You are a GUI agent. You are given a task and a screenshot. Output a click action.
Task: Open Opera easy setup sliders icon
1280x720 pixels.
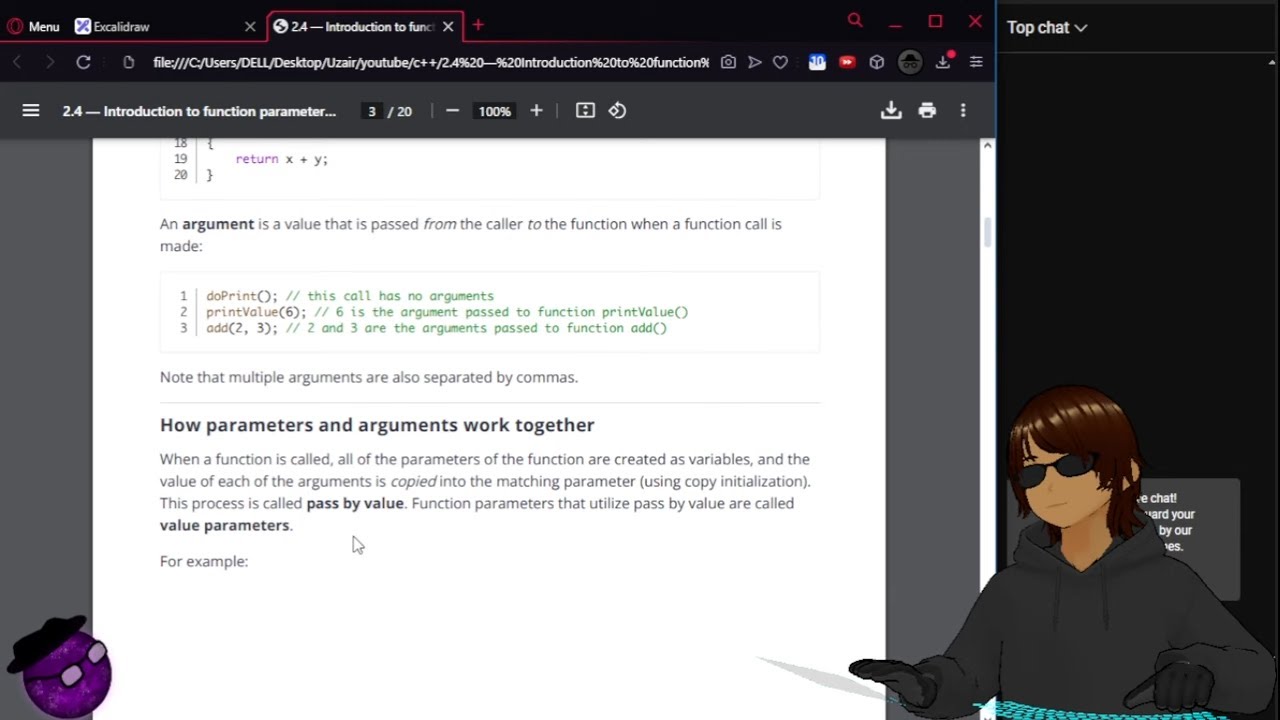pos(976,62)
